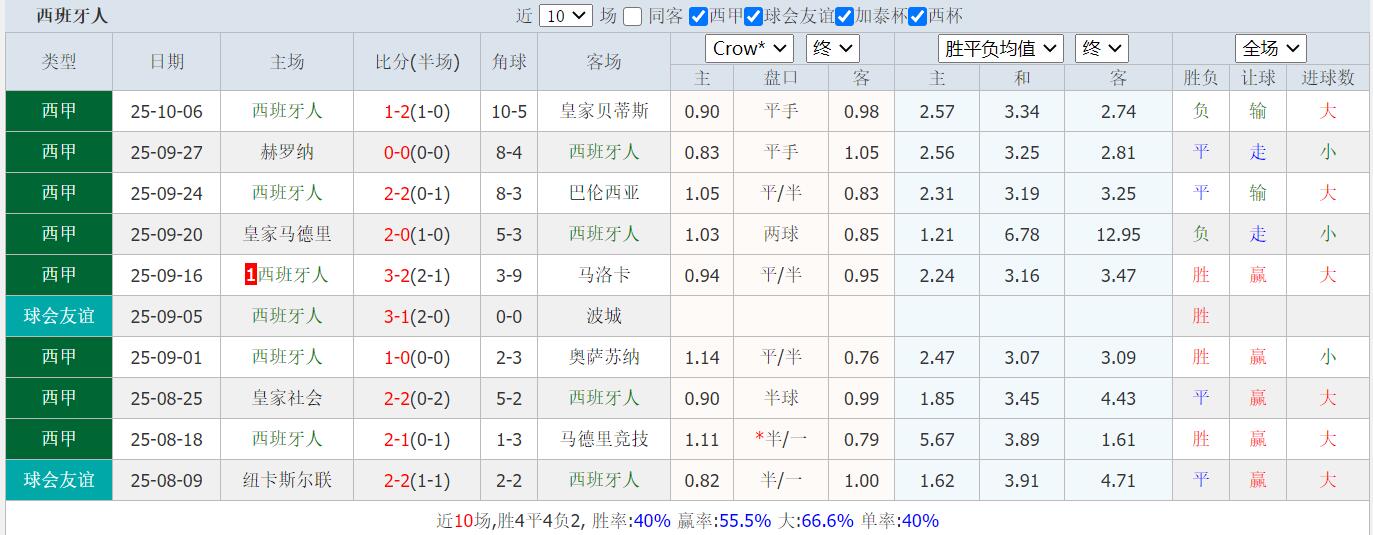Click the 3-2(2-1) score against 马洛卡
The width and height of the screenshot is (1373, 535).
pos(417,275)
